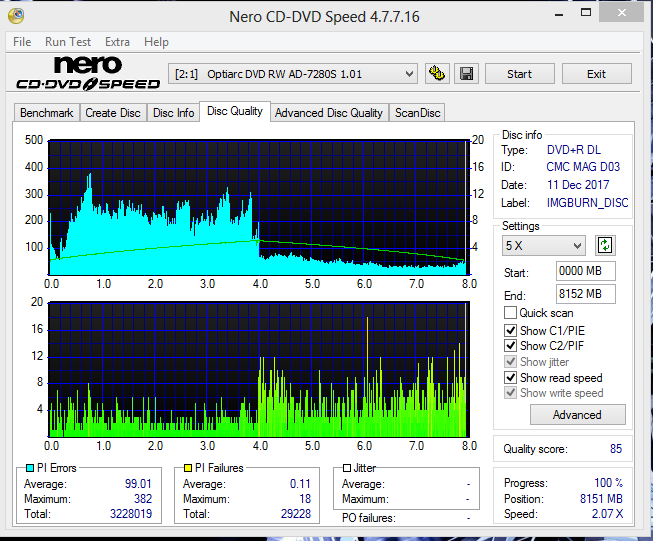
Task: Toggle Show read speed checkbox
Action: [x=510, y=377]
